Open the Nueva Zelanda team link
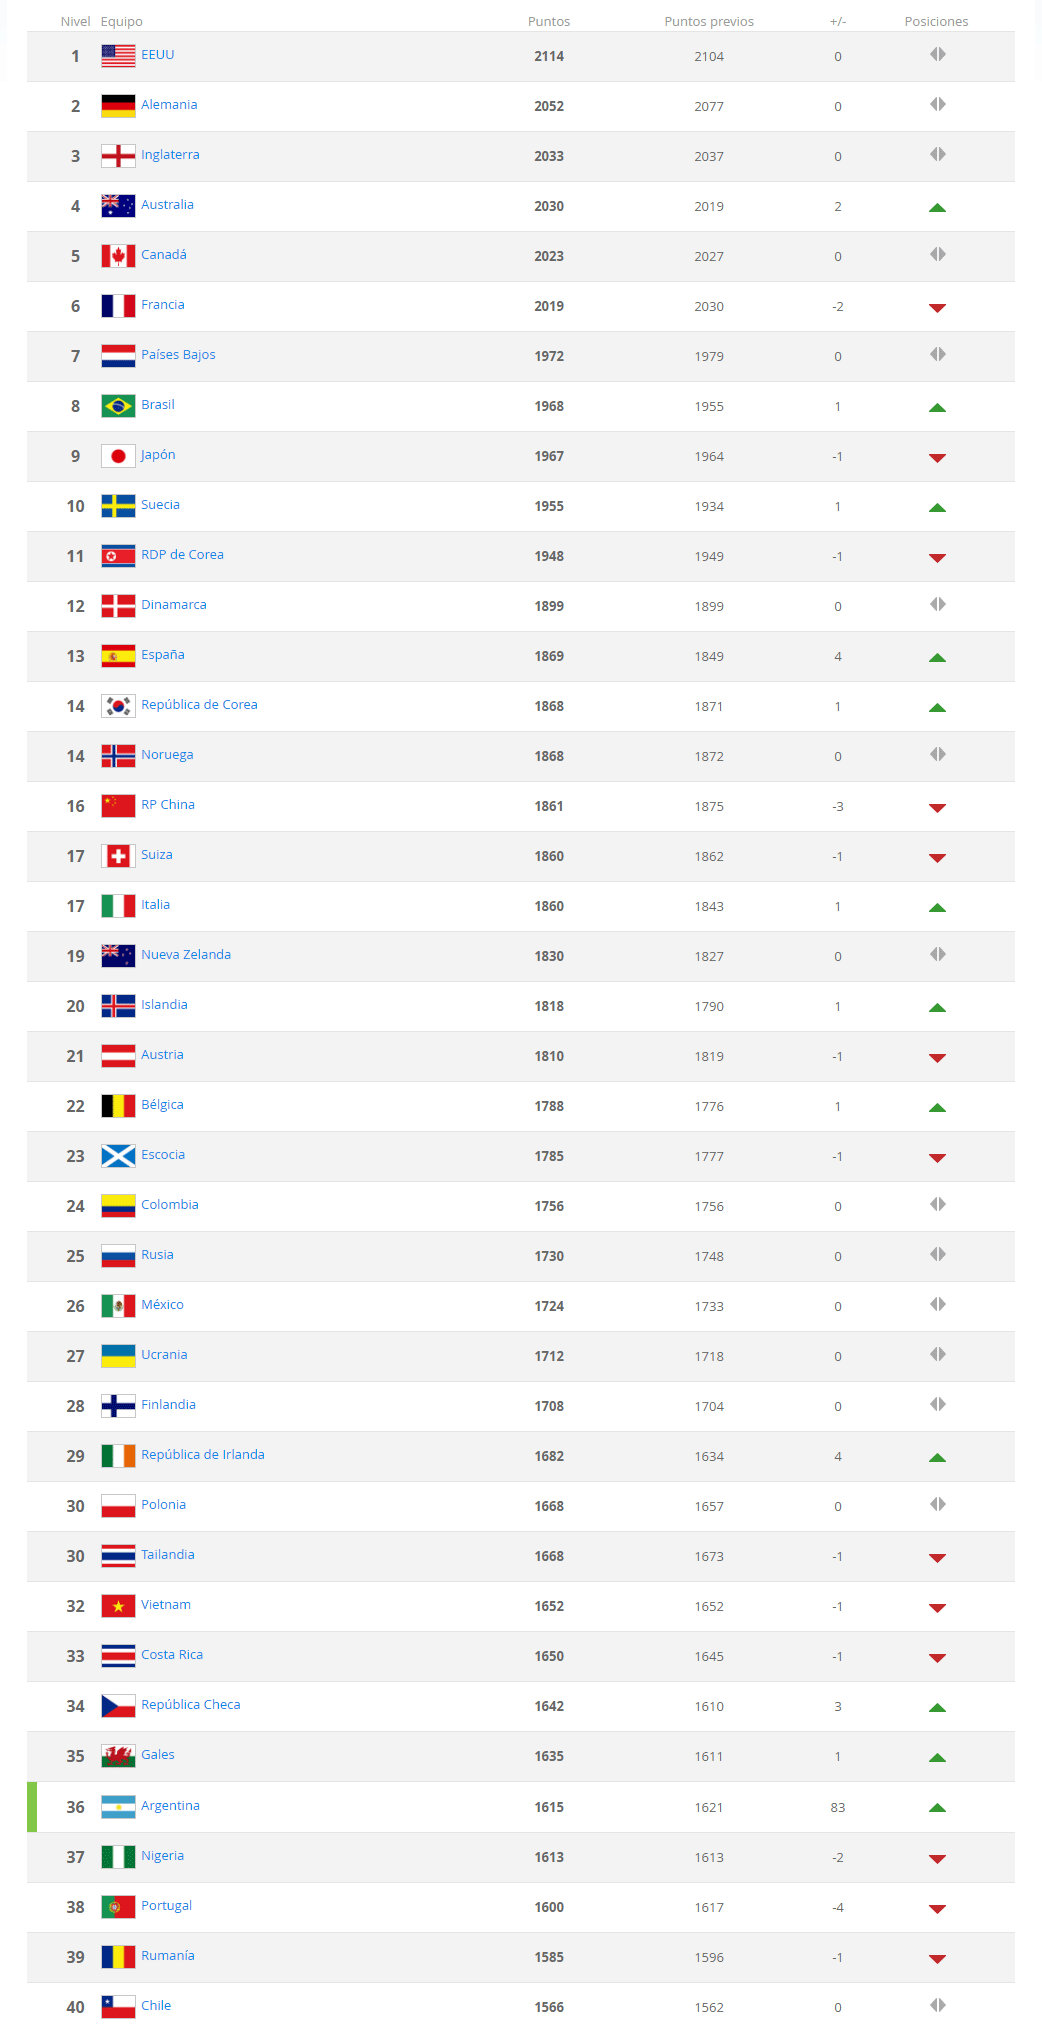1042x2032 pixels. [186, 955]
